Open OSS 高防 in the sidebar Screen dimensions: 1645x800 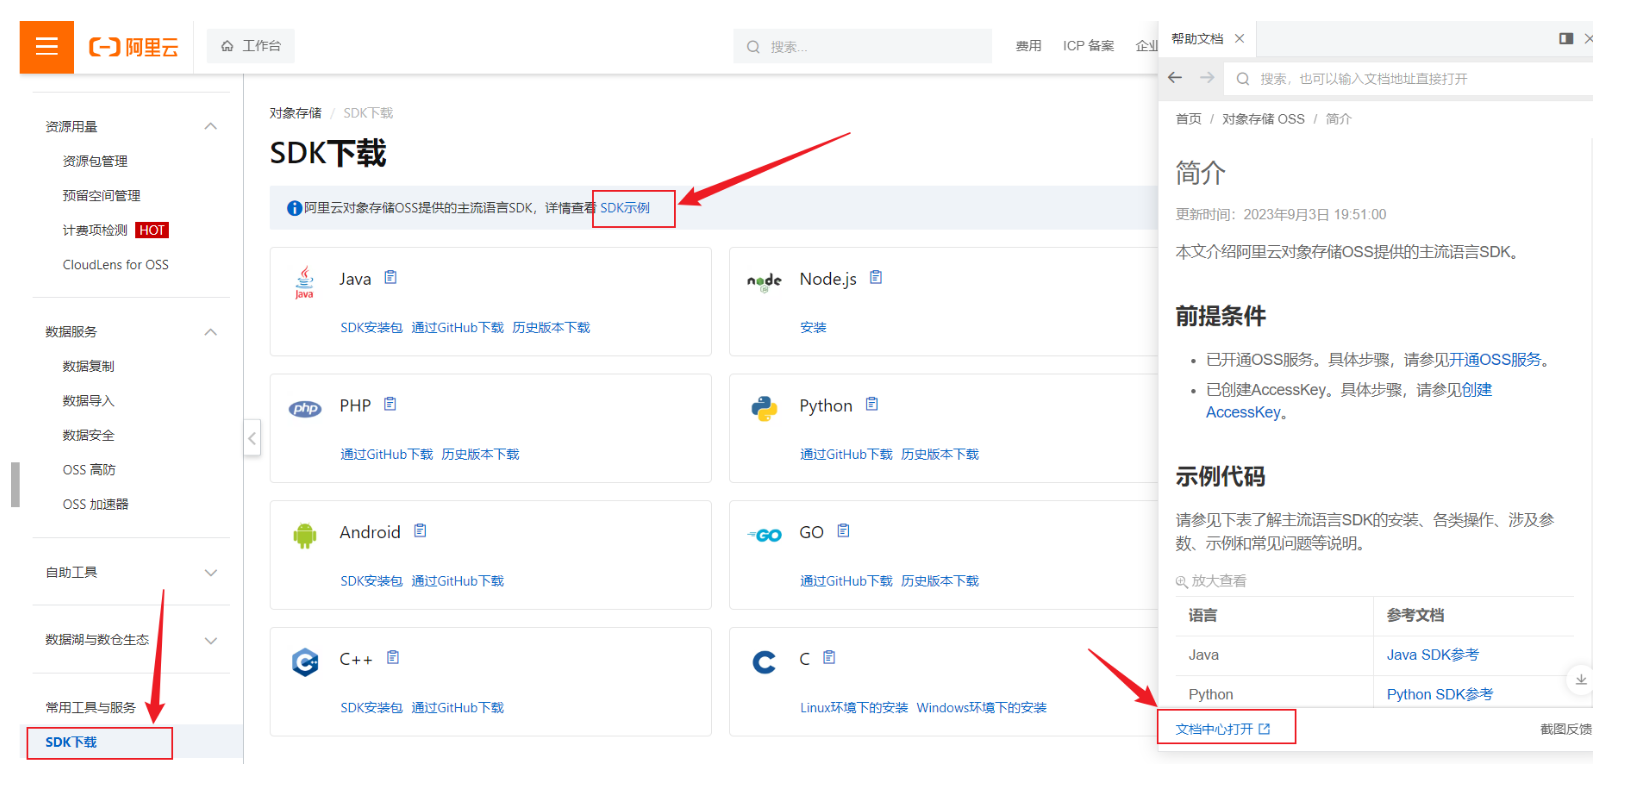[x=89, y=470]
